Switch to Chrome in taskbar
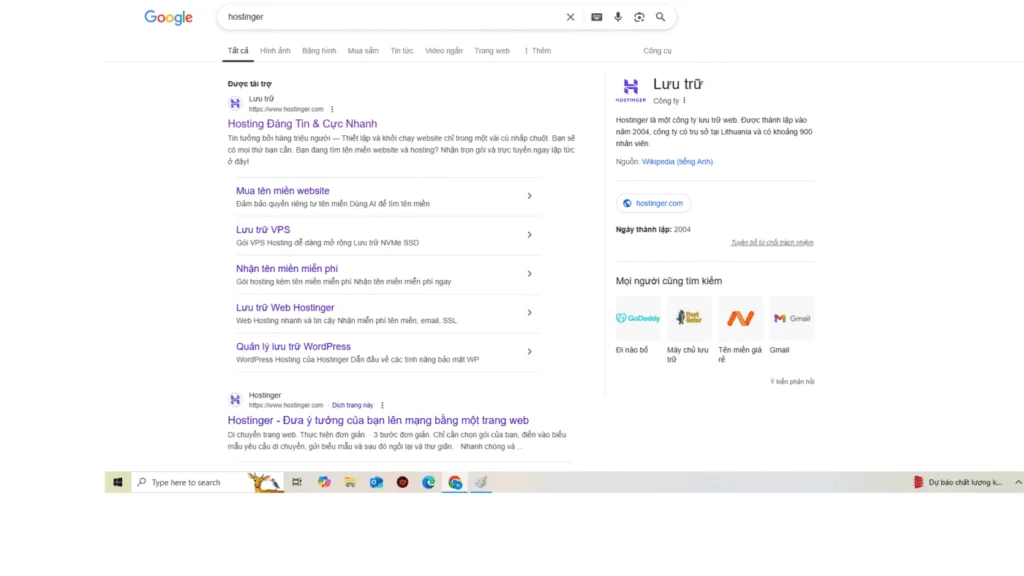 [455, 482]
